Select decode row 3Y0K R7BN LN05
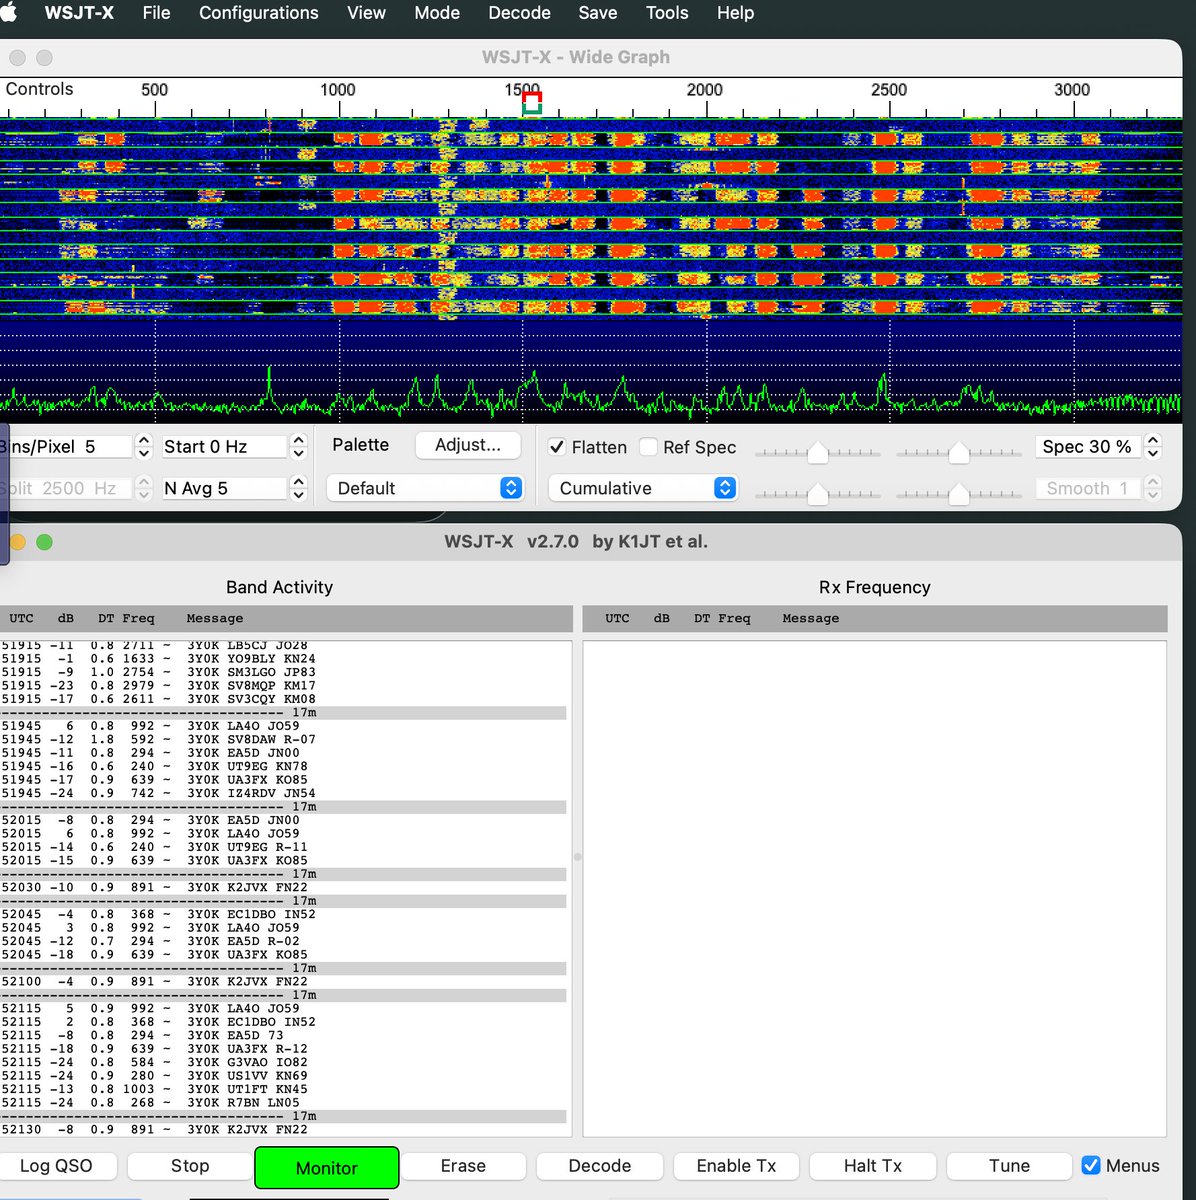 tap(285, 1103)
